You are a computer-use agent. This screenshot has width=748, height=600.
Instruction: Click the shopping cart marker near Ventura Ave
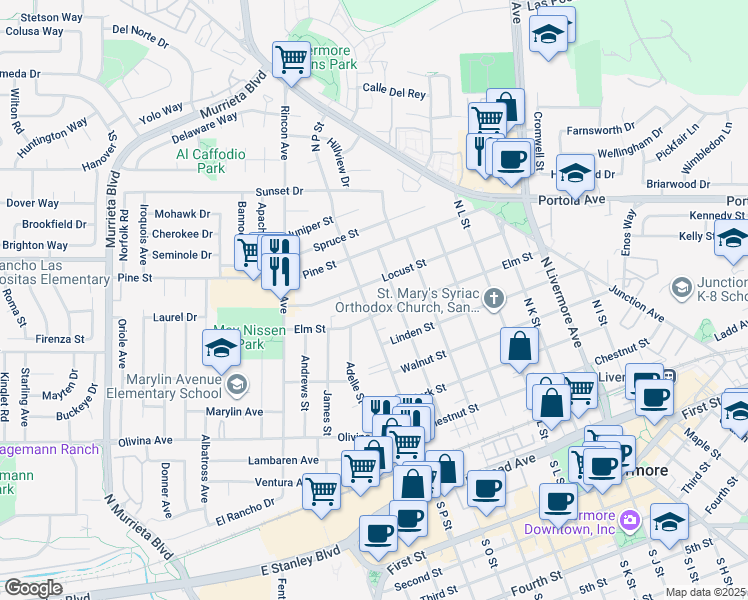[322, 492]
